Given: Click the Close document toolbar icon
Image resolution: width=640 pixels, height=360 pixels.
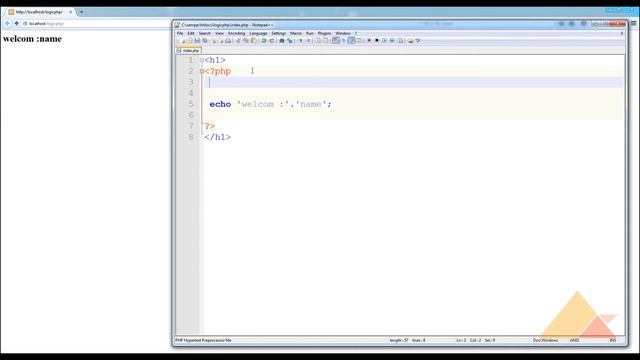Looking at the screenshot, I should (x=213, y=41).
